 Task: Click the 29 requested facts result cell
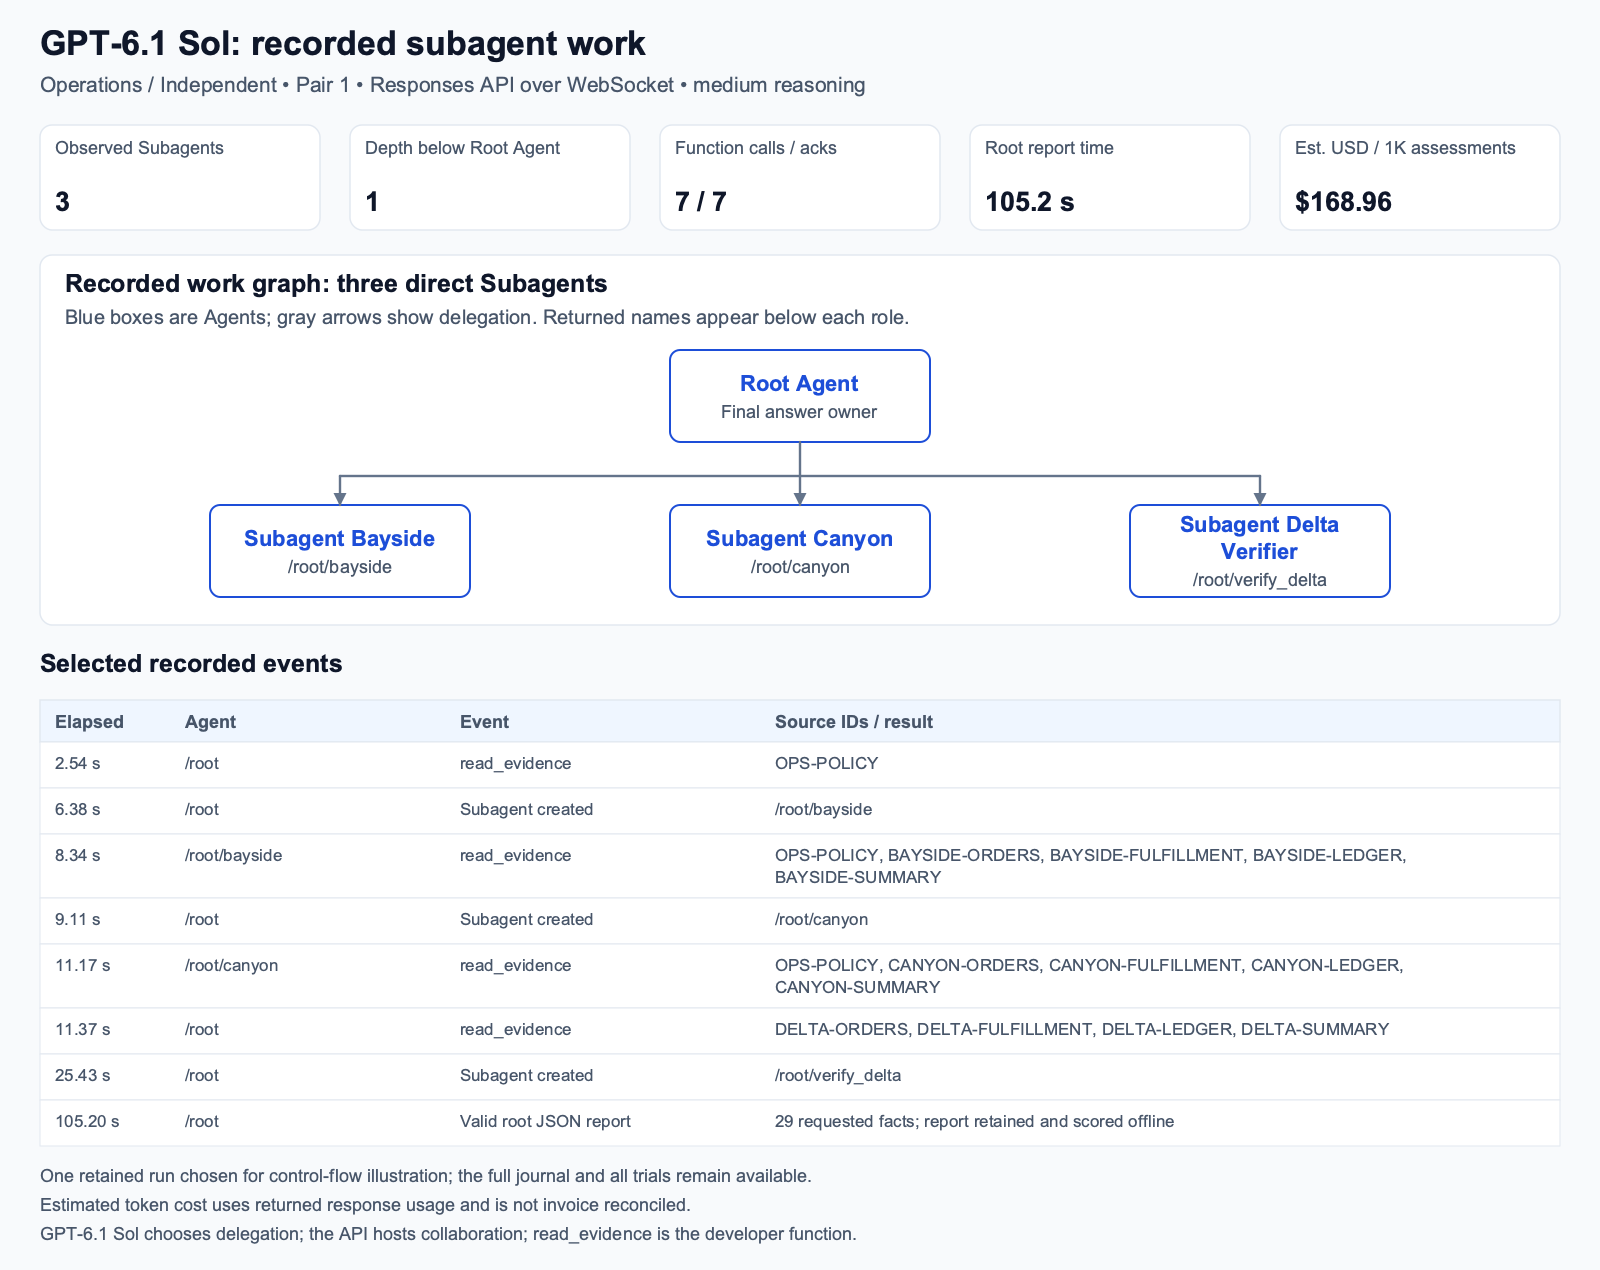coord(974,1122)
